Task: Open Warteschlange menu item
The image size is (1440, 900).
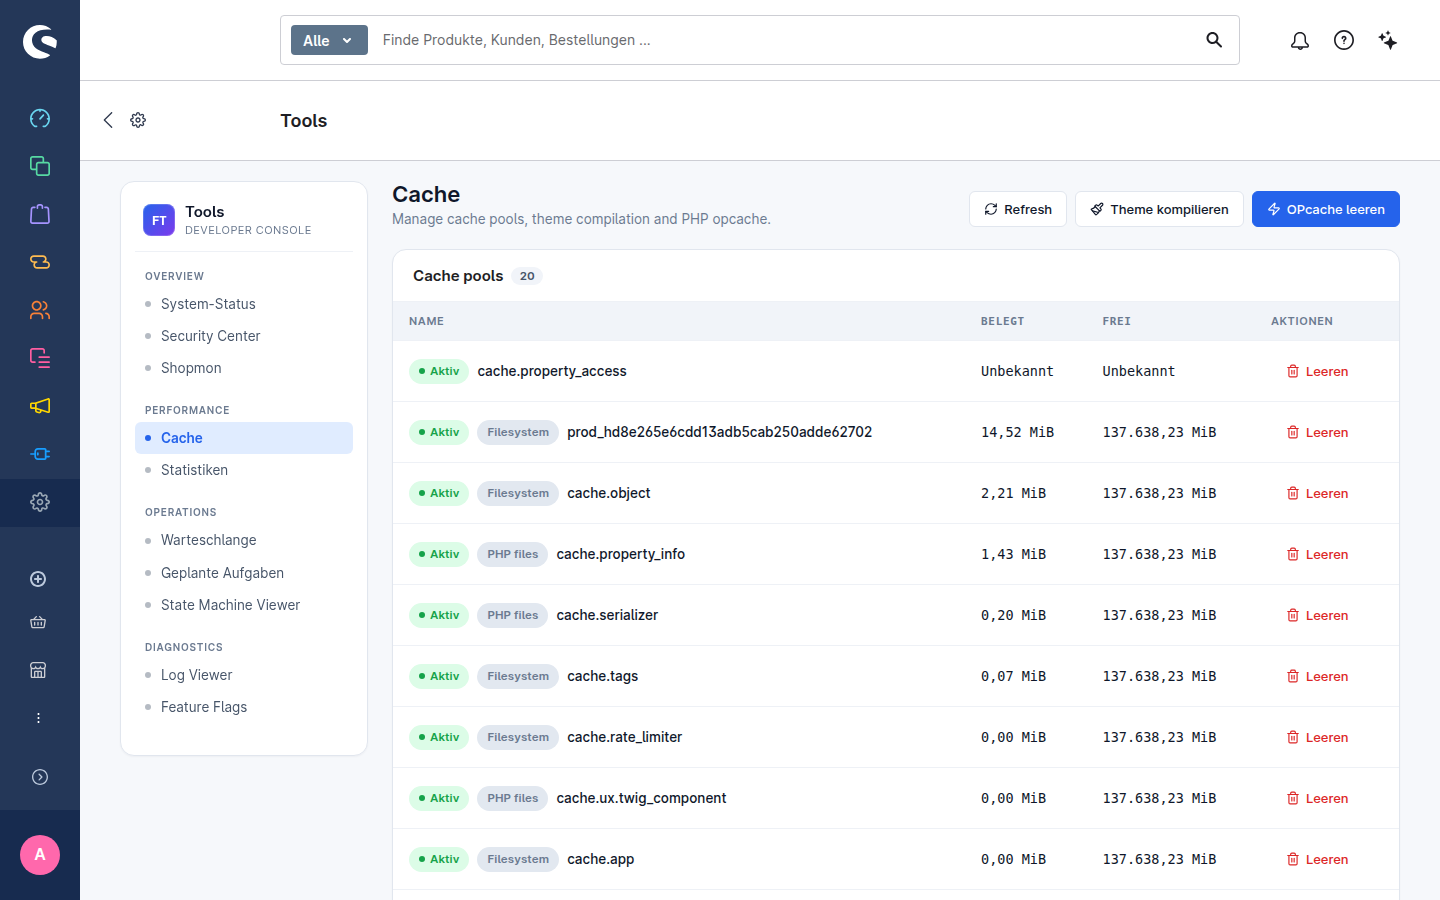Action: click(x=244, y=540)
